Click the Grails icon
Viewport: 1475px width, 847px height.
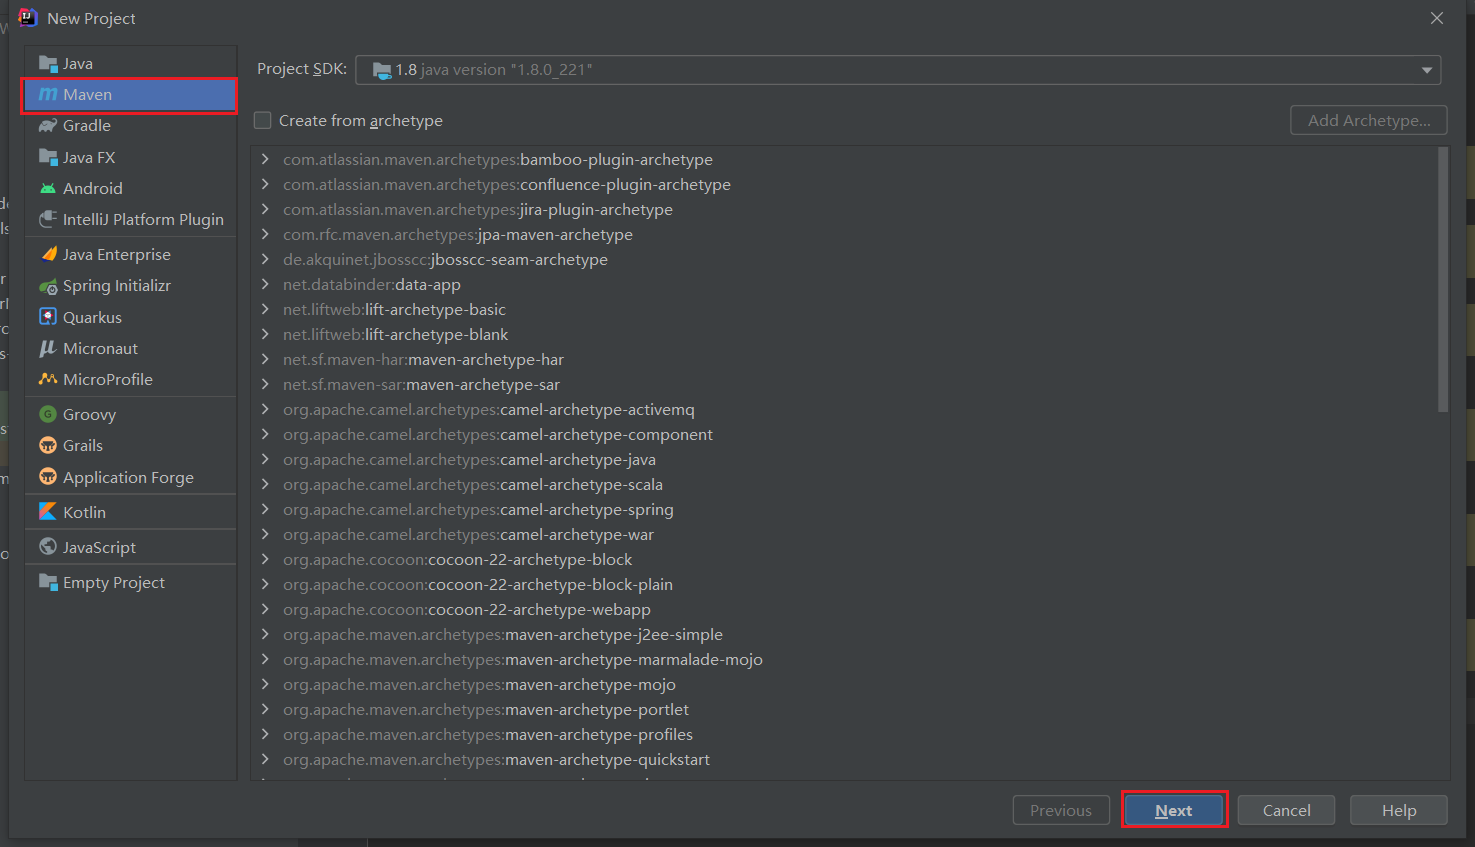[x=48, y=445]
